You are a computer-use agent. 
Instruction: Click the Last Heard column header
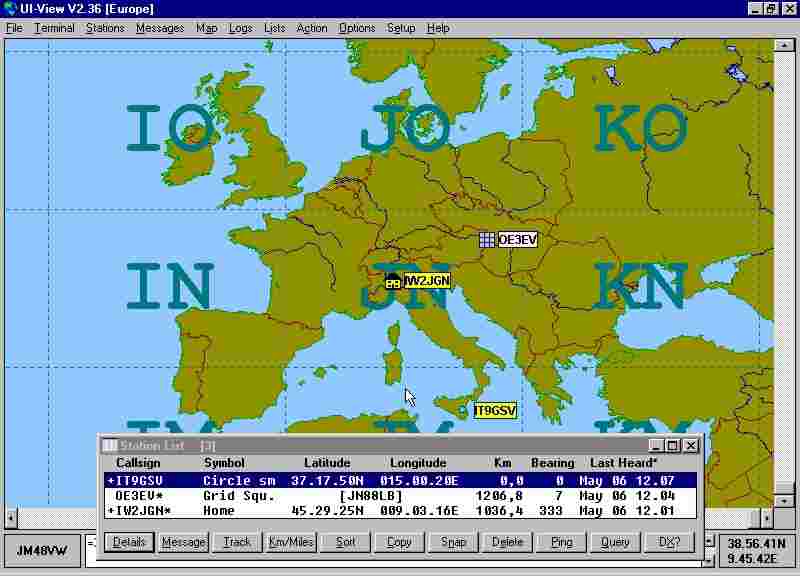623,463
